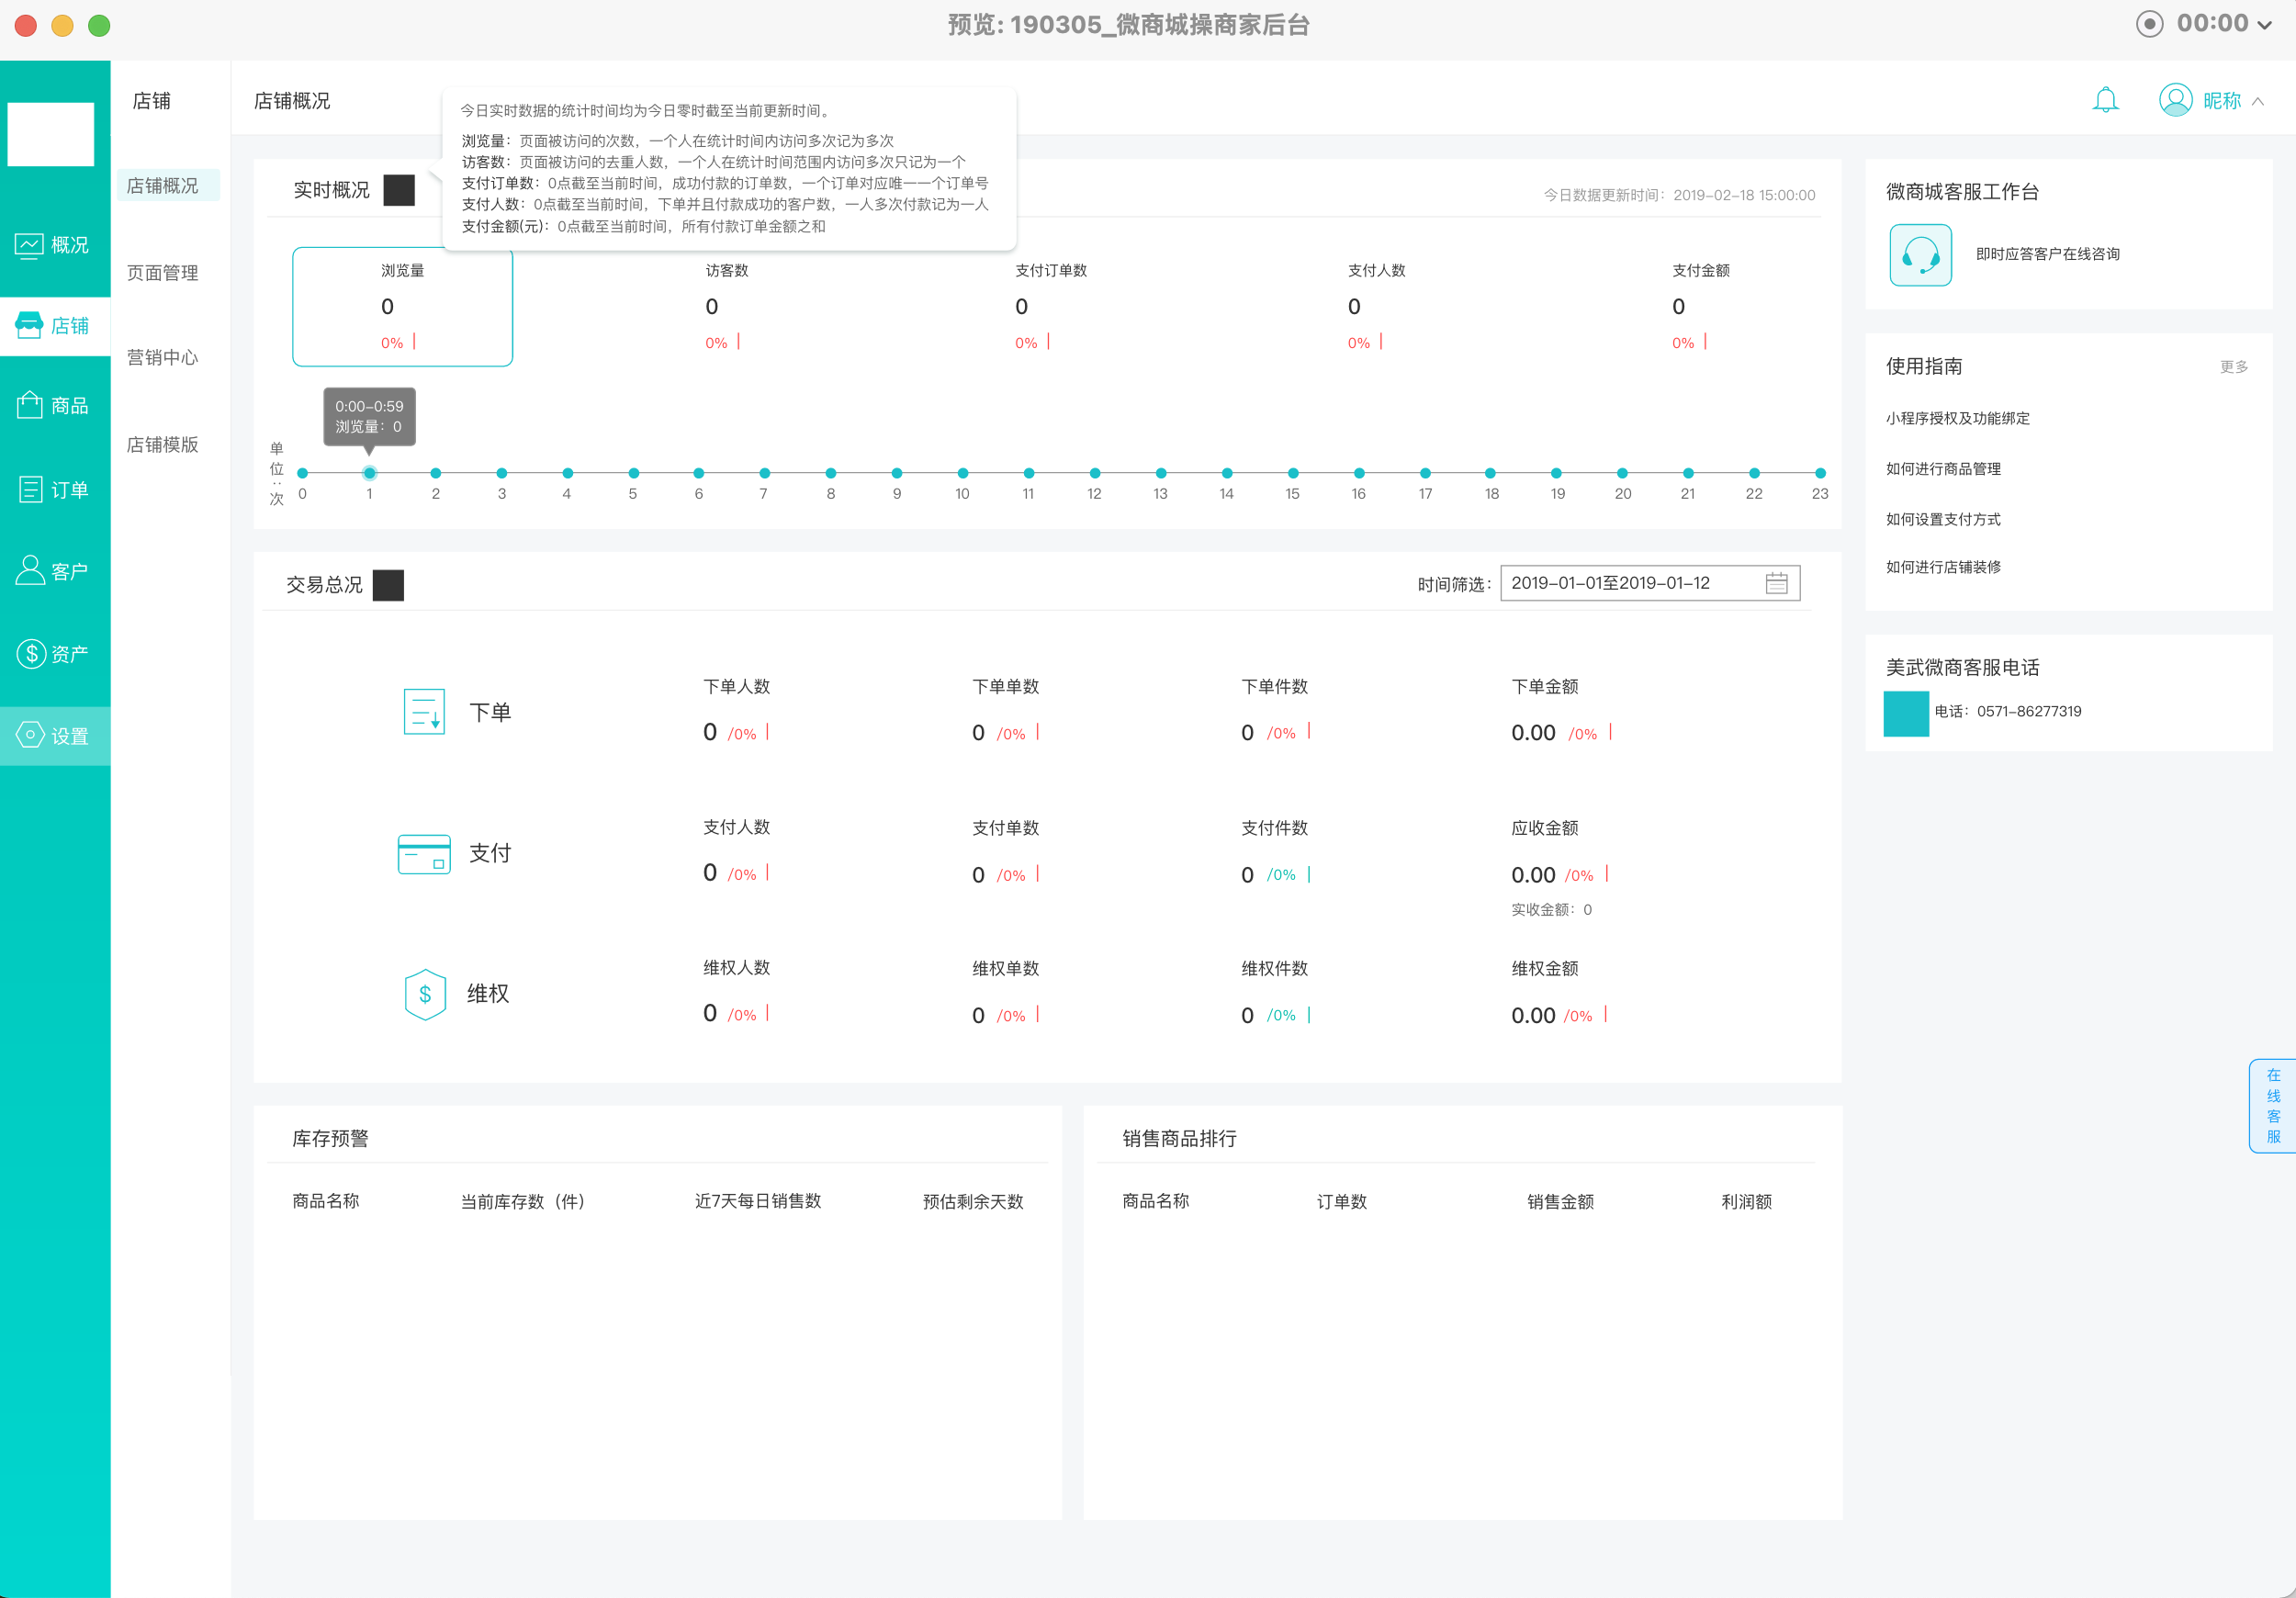
Task: Click the info square next to 实时概况
Action: 399,190
